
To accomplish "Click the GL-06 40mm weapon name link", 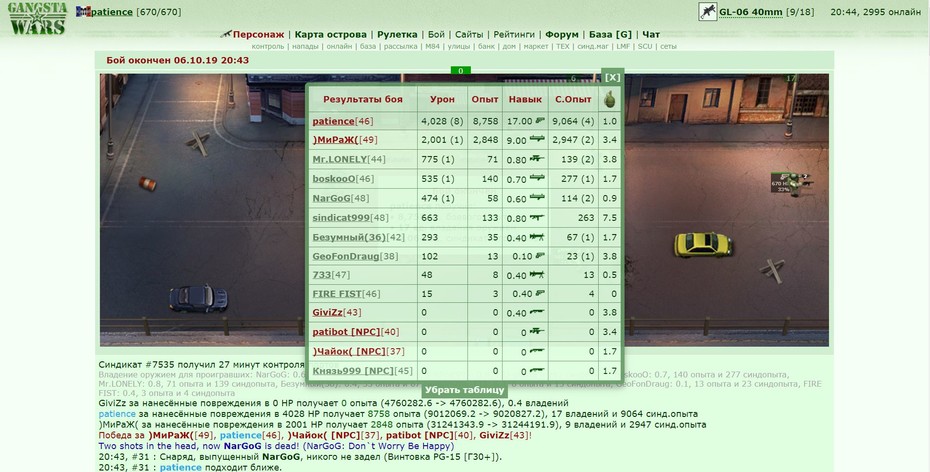I will [750, 12].
